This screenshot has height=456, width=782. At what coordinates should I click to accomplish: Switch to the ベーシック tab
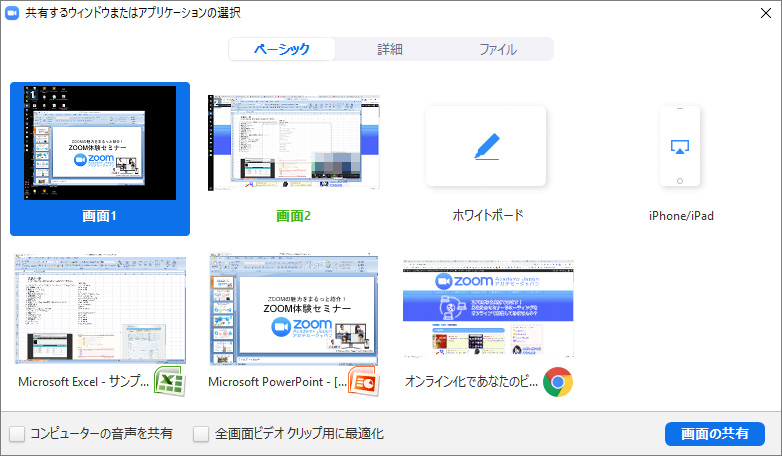[x=281, y=49]
